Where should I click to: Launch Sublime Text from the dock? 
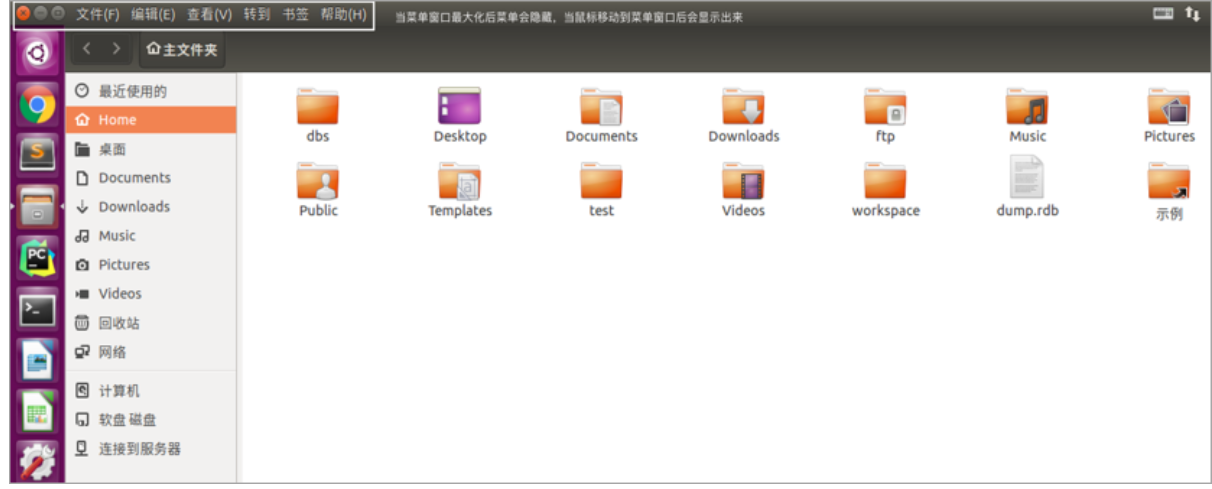[x=38, y=154]
